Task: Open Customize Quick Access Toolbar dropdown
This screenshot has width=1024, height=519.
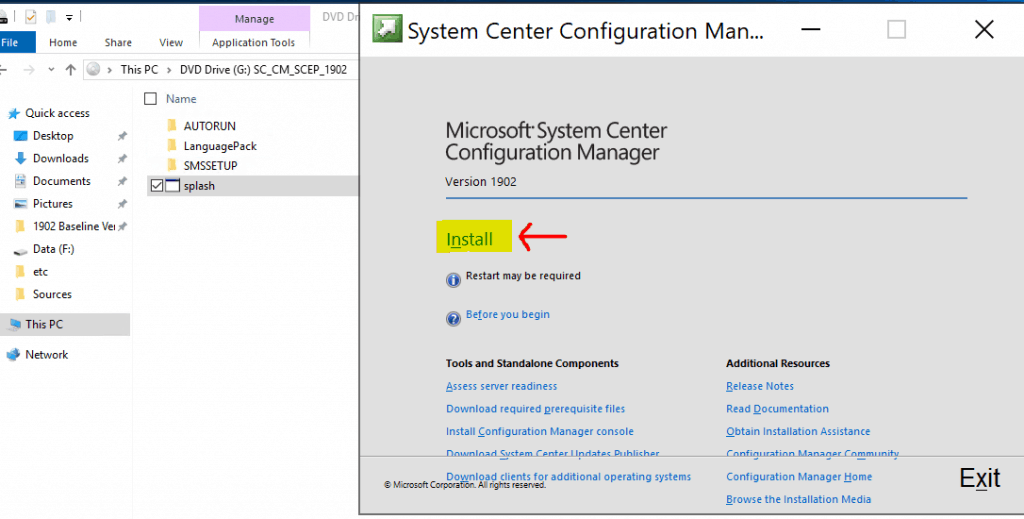Action: [x=69, y=18]
